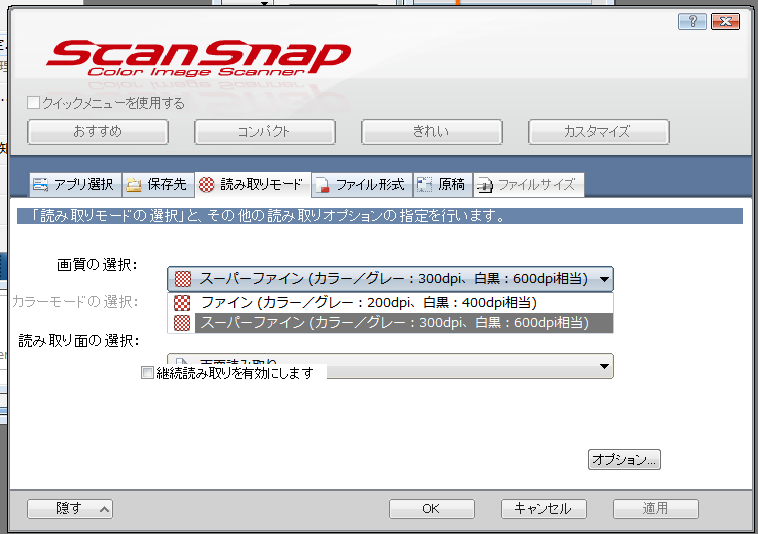Viewport: 758px width, 534px height.
Task: Open the オプション... dialog button
Action: [x=624, y=460]
